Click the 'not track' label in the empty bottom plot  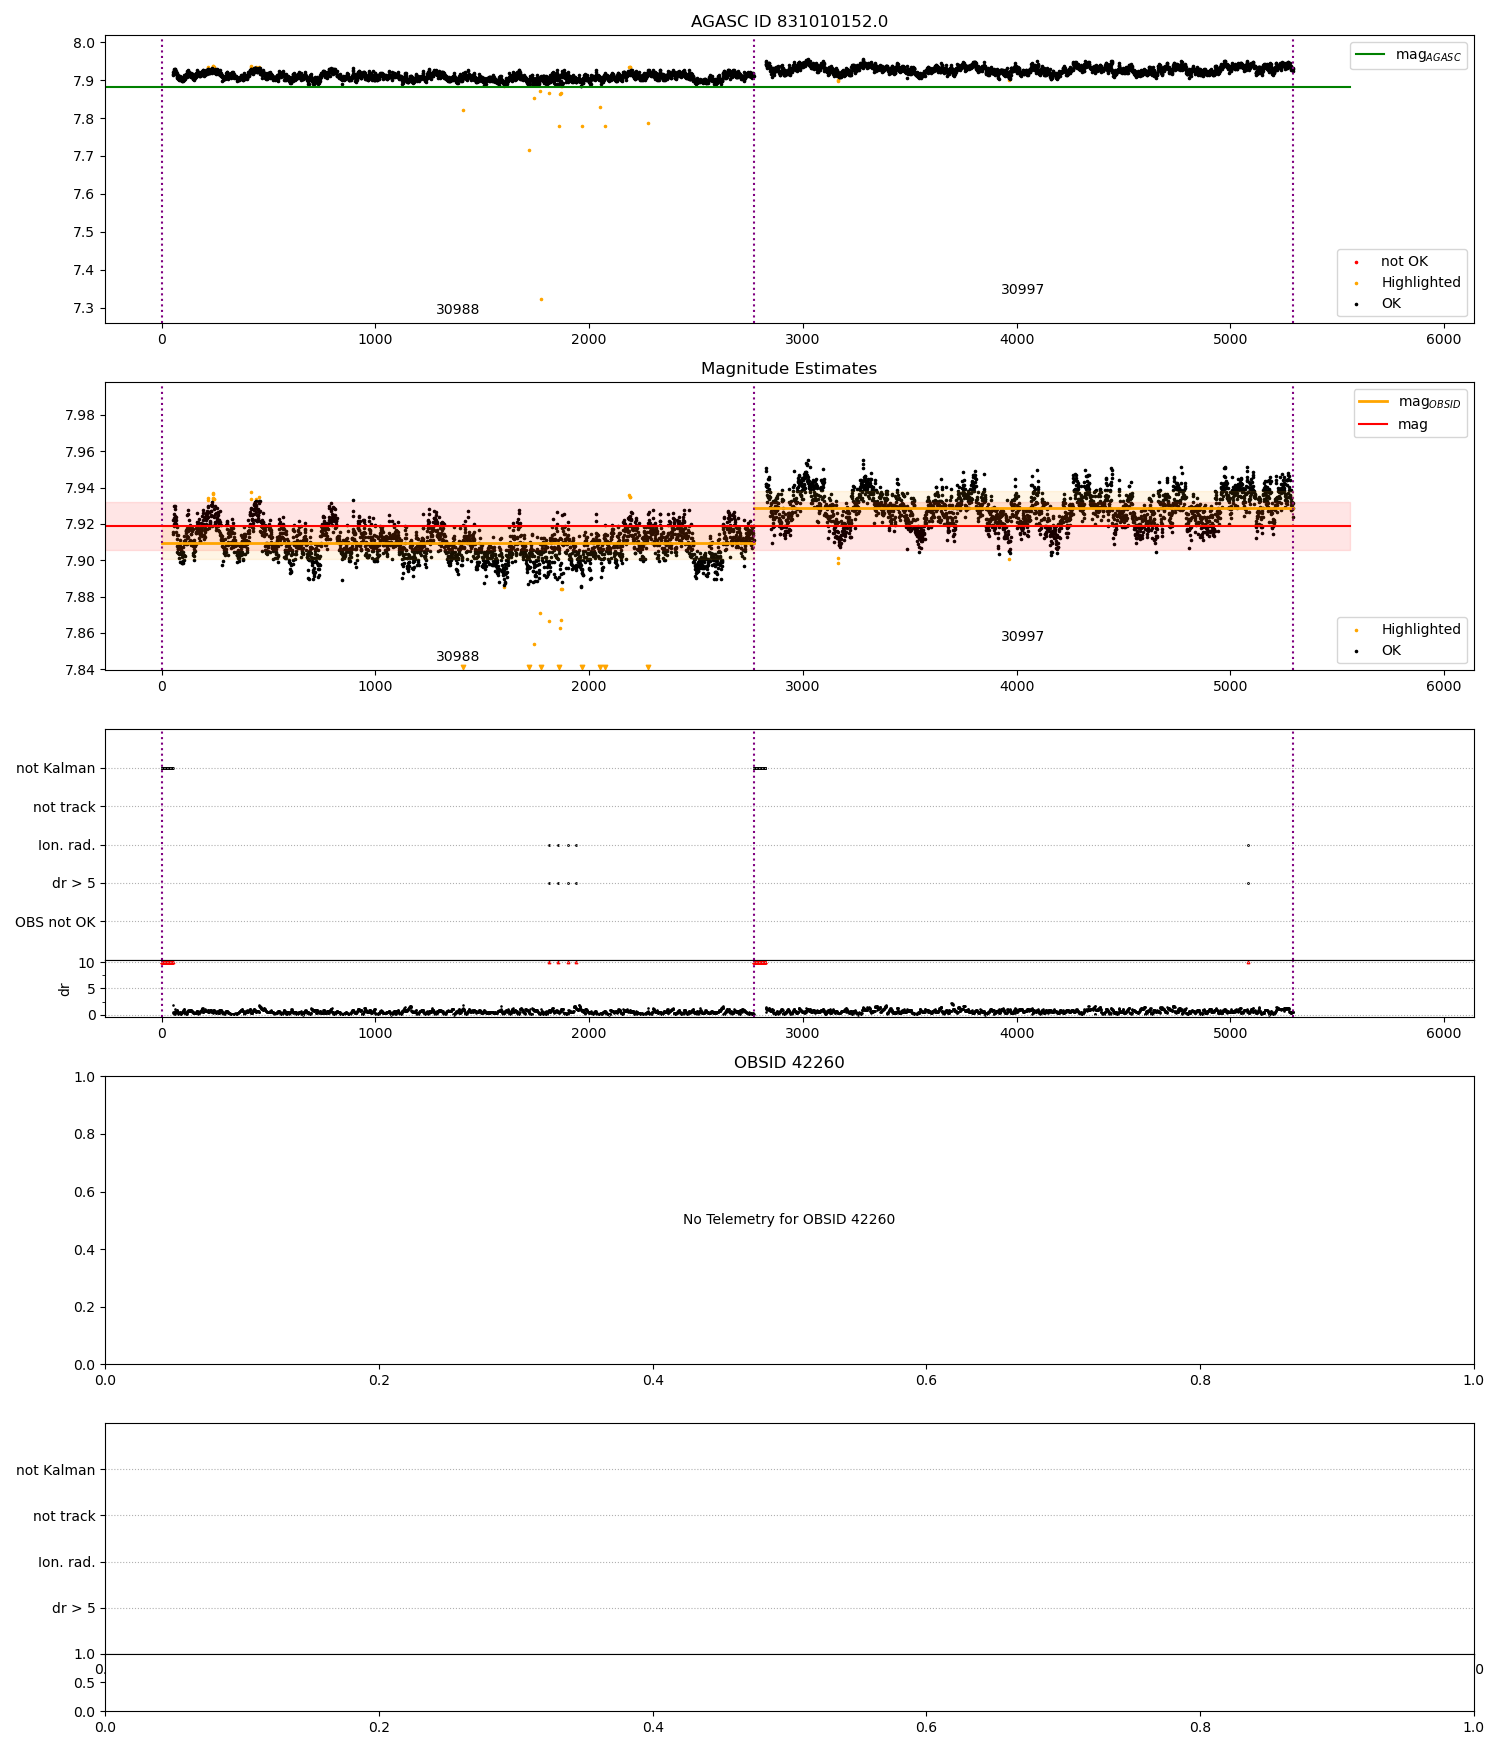tap(64, 1516)
